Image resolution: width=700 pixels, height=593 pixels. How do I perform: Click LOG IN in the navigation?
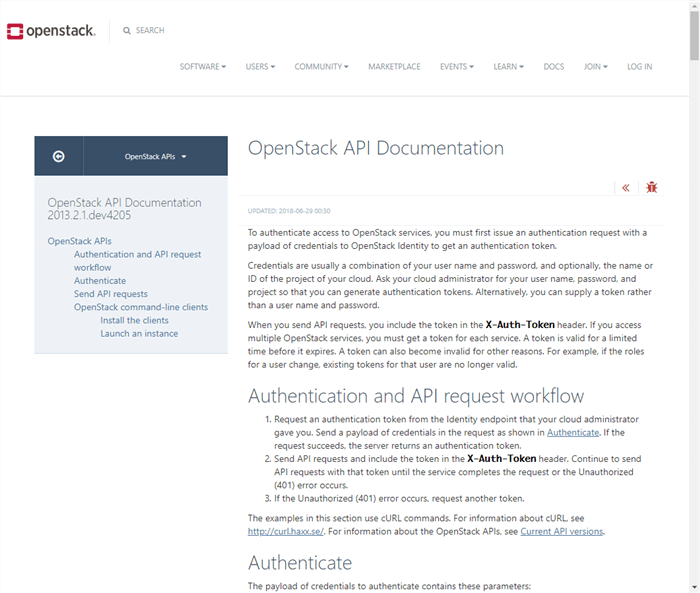pyautogui.click(x=639, y=67)
